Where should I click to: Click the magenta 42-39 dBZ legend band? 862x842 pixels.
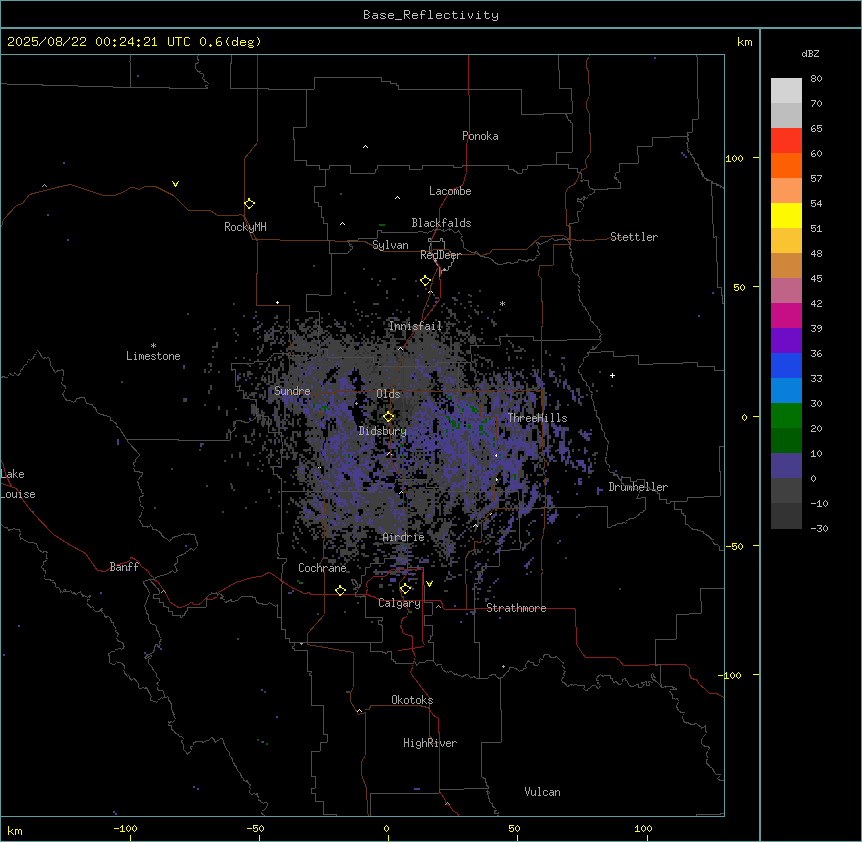(786, 315)
